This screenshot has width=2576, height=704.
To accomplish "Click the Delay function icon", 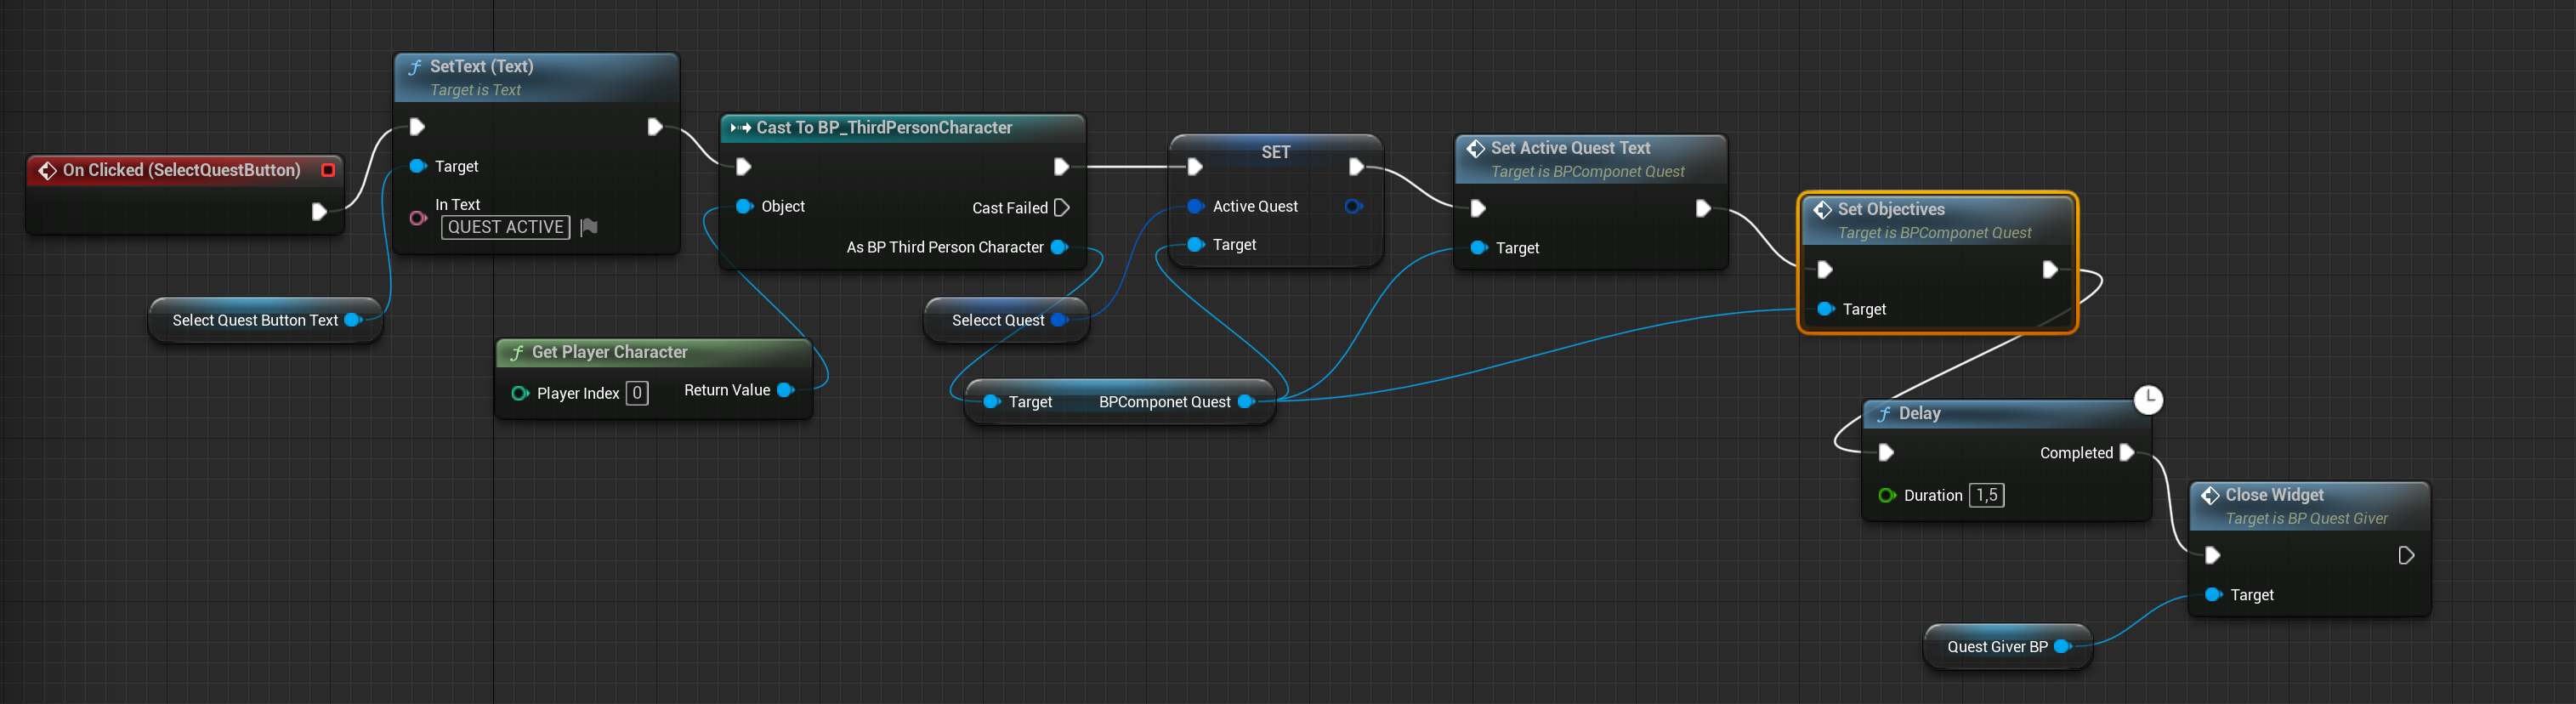I will point(1884,414).
